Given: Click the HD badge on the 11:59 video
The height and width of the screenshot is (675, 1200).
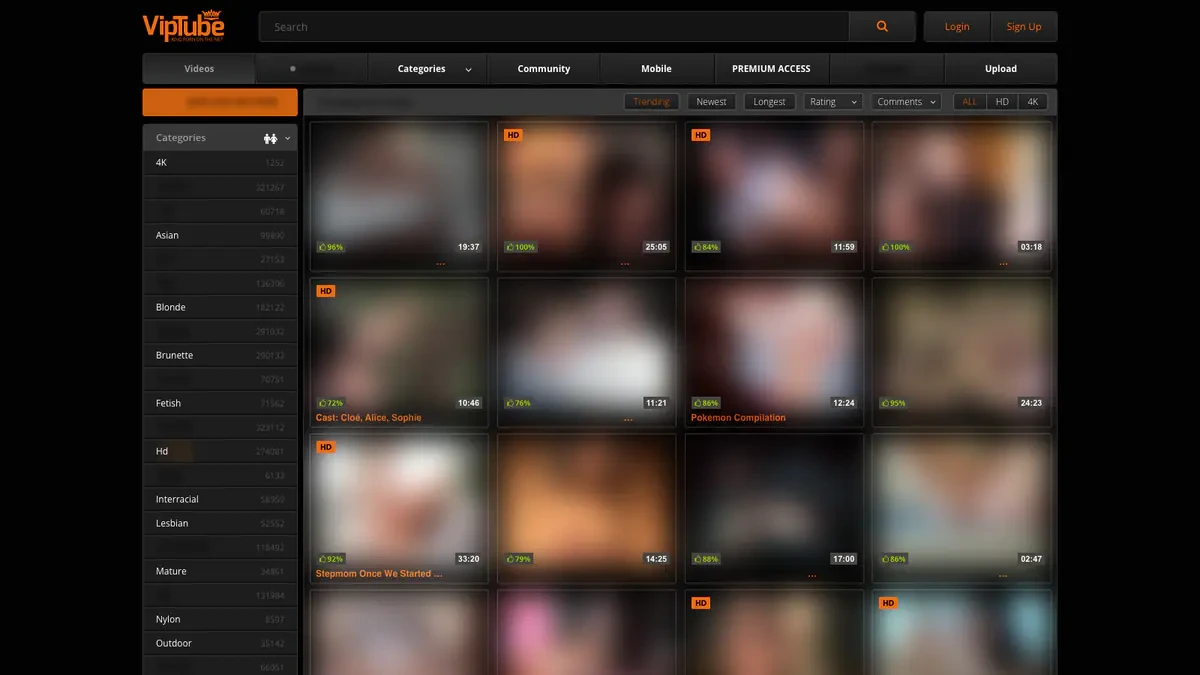Looking at the screenshot, I should [701, 135].
